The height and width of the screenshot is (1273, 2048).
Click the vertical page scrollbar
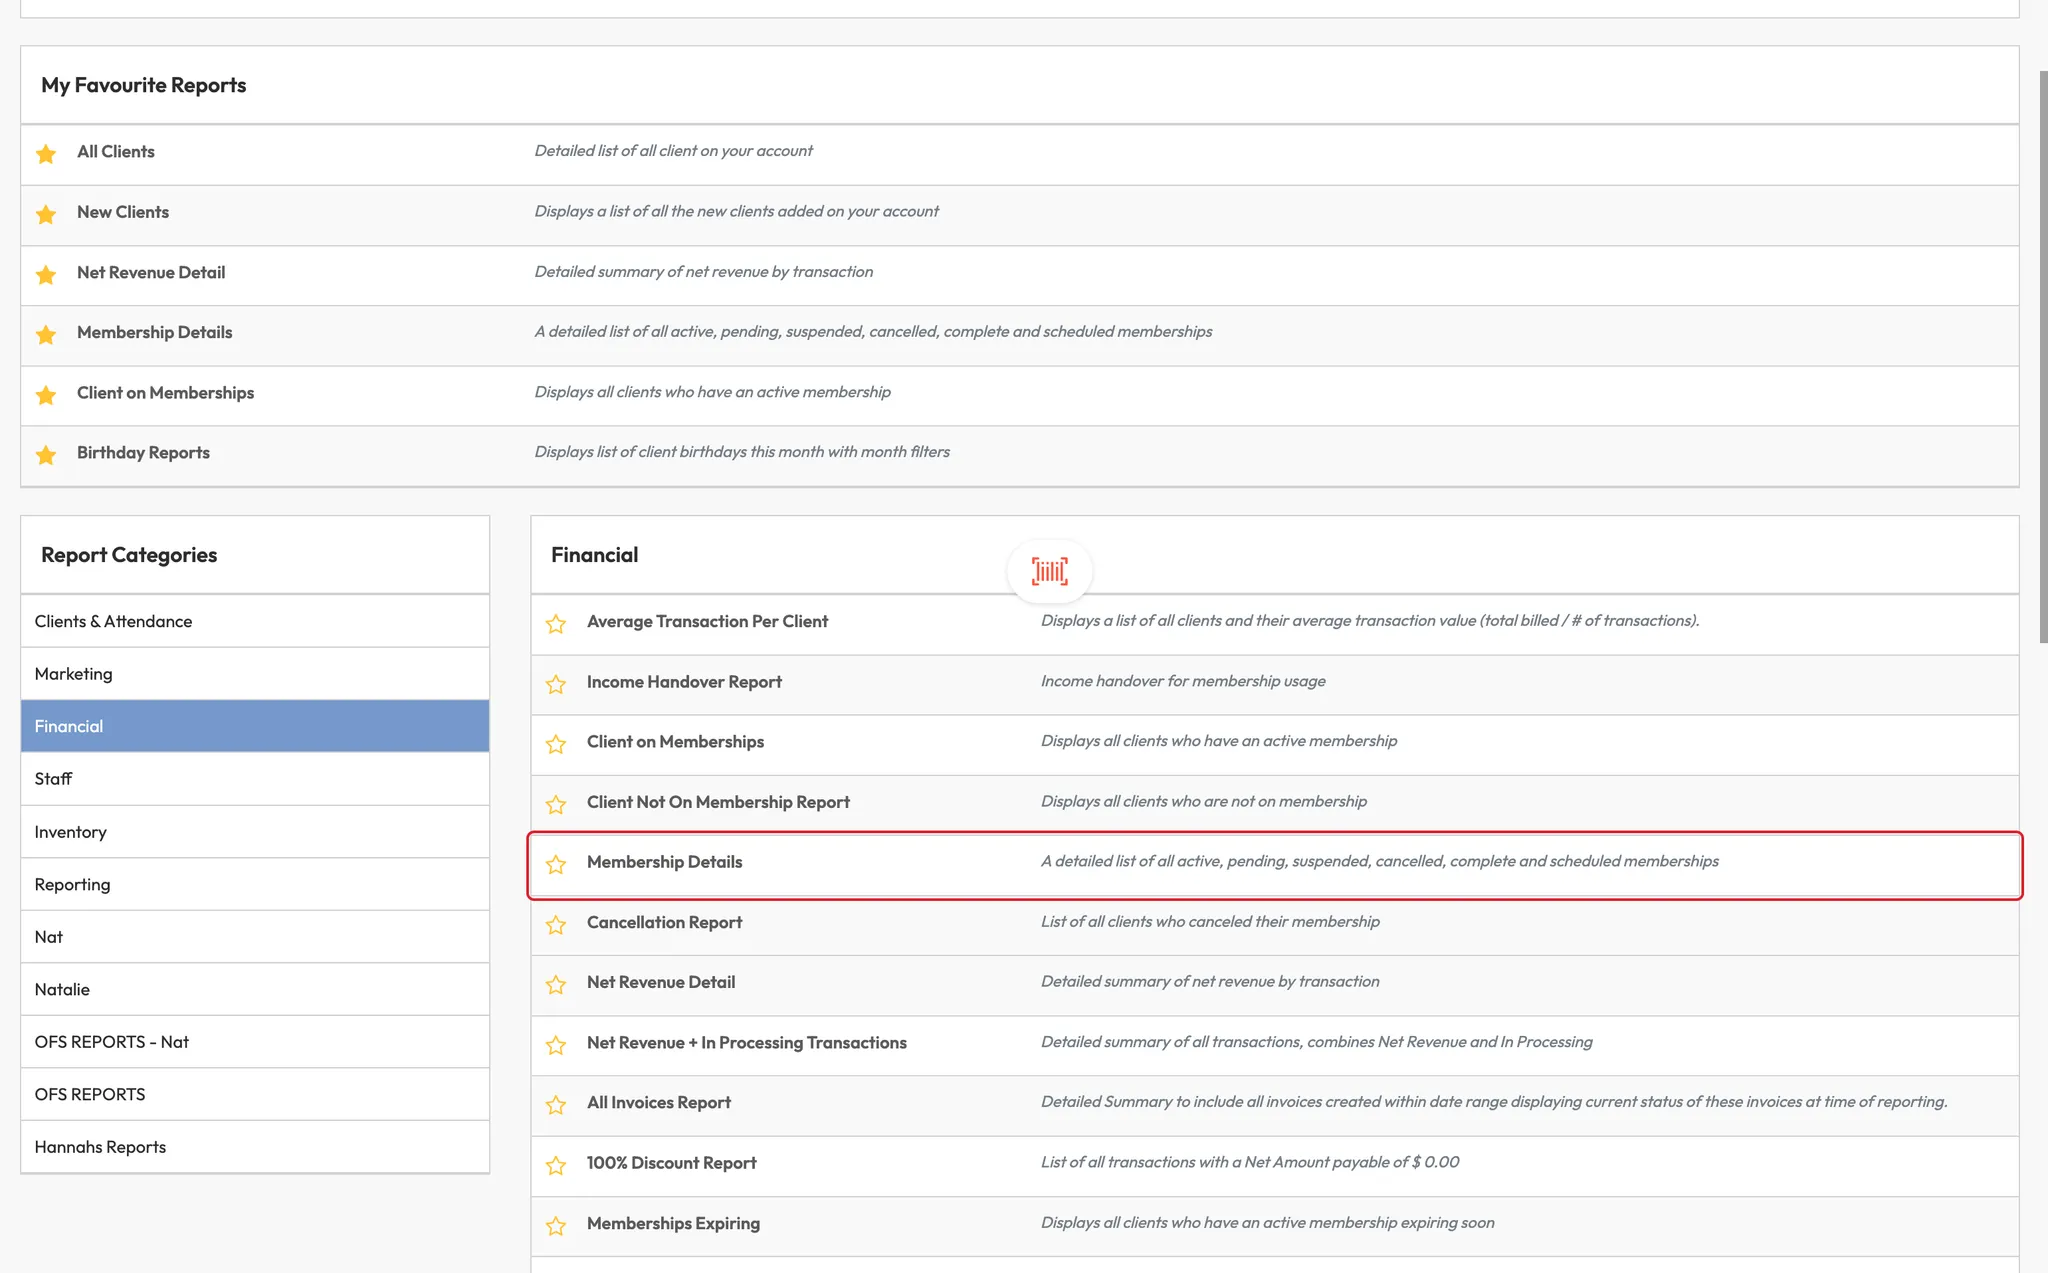2042,356
